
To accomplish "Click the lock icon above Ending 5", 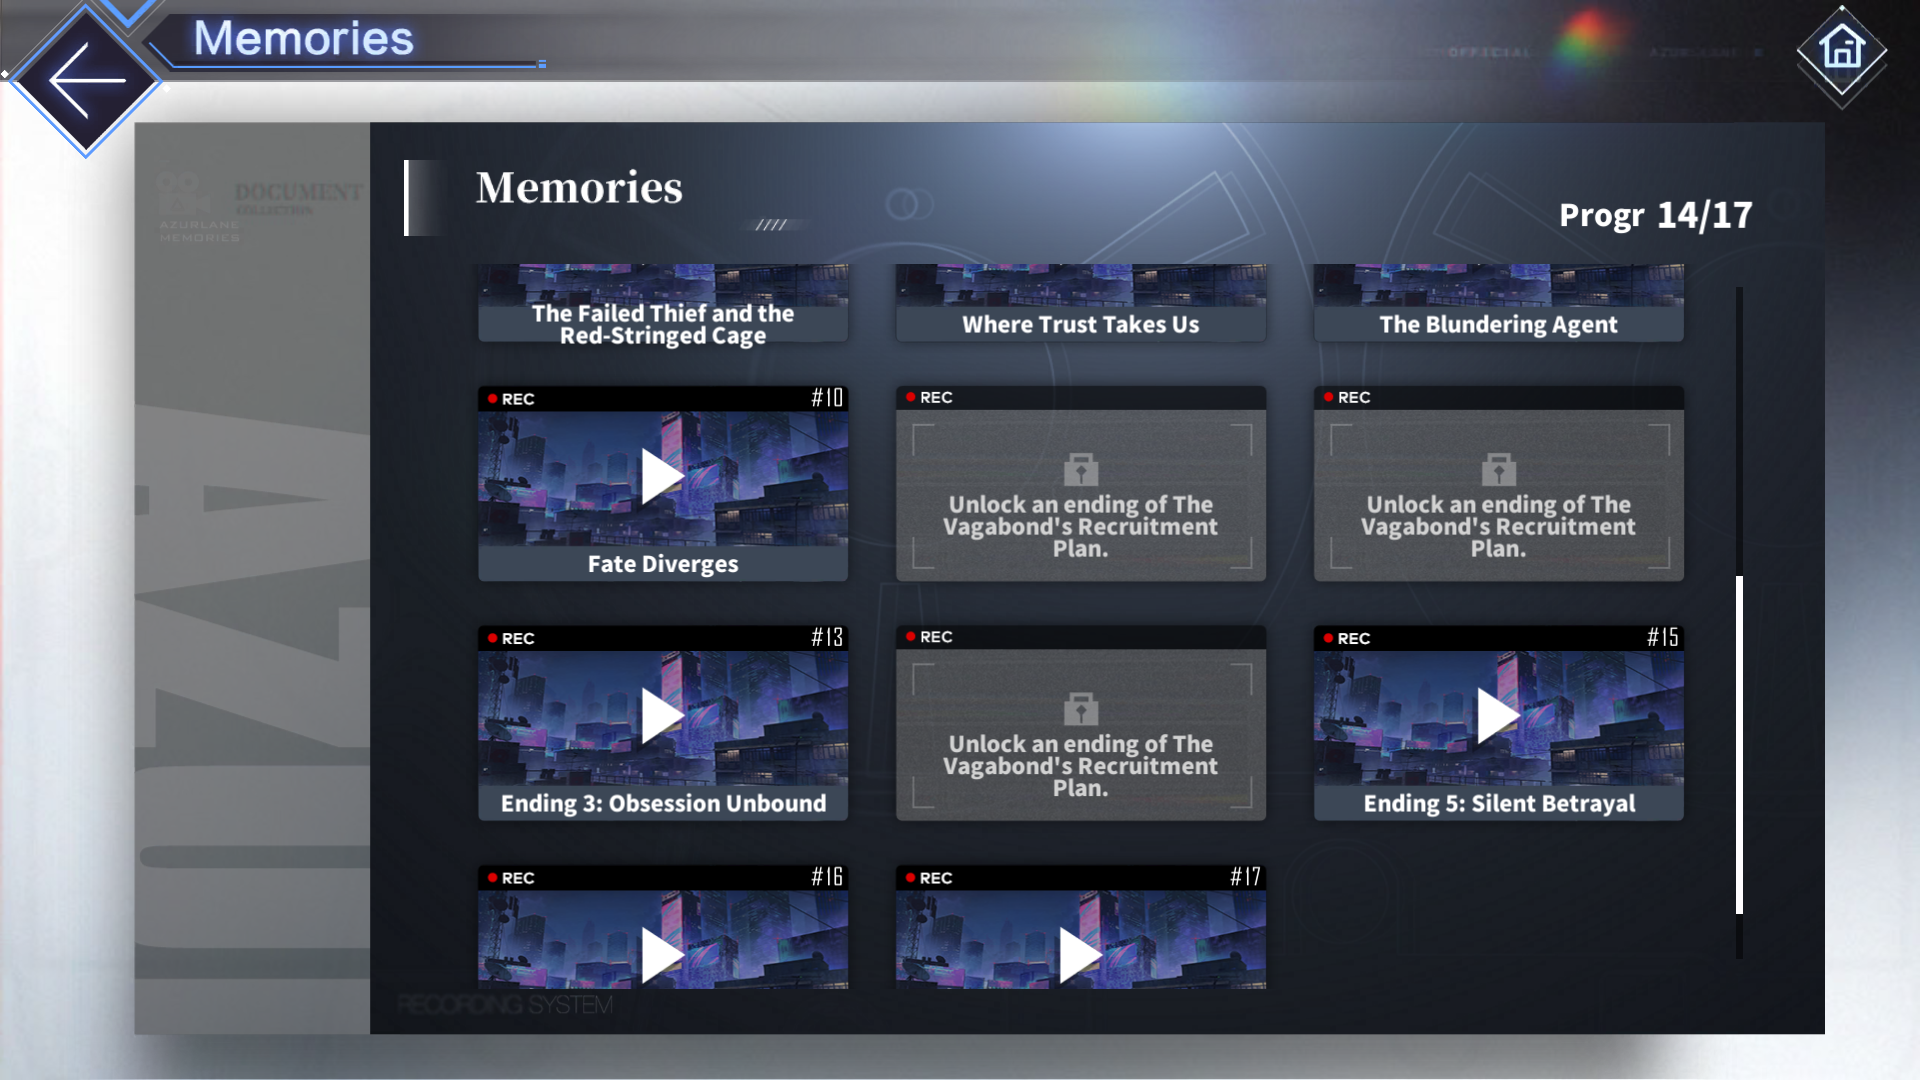I will click(x=1498, y=469).
